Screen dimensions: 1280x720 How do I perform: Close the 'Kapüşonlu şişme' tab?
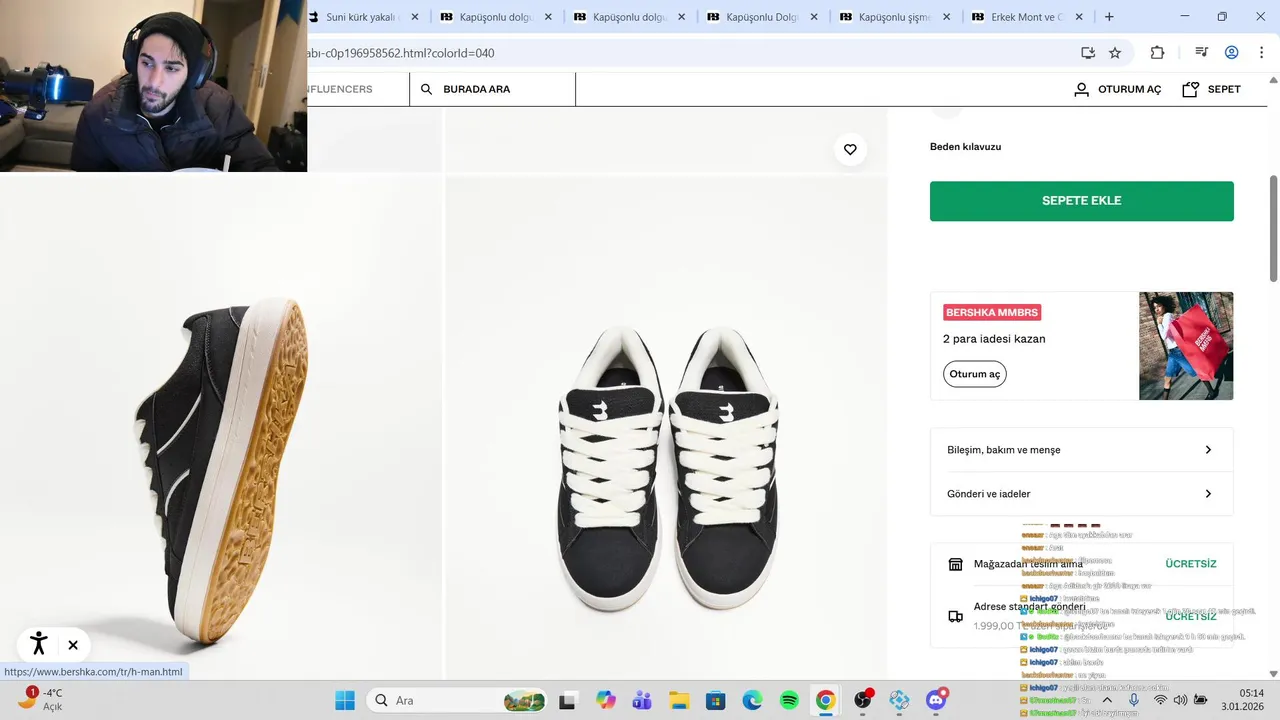click(948, 17)
